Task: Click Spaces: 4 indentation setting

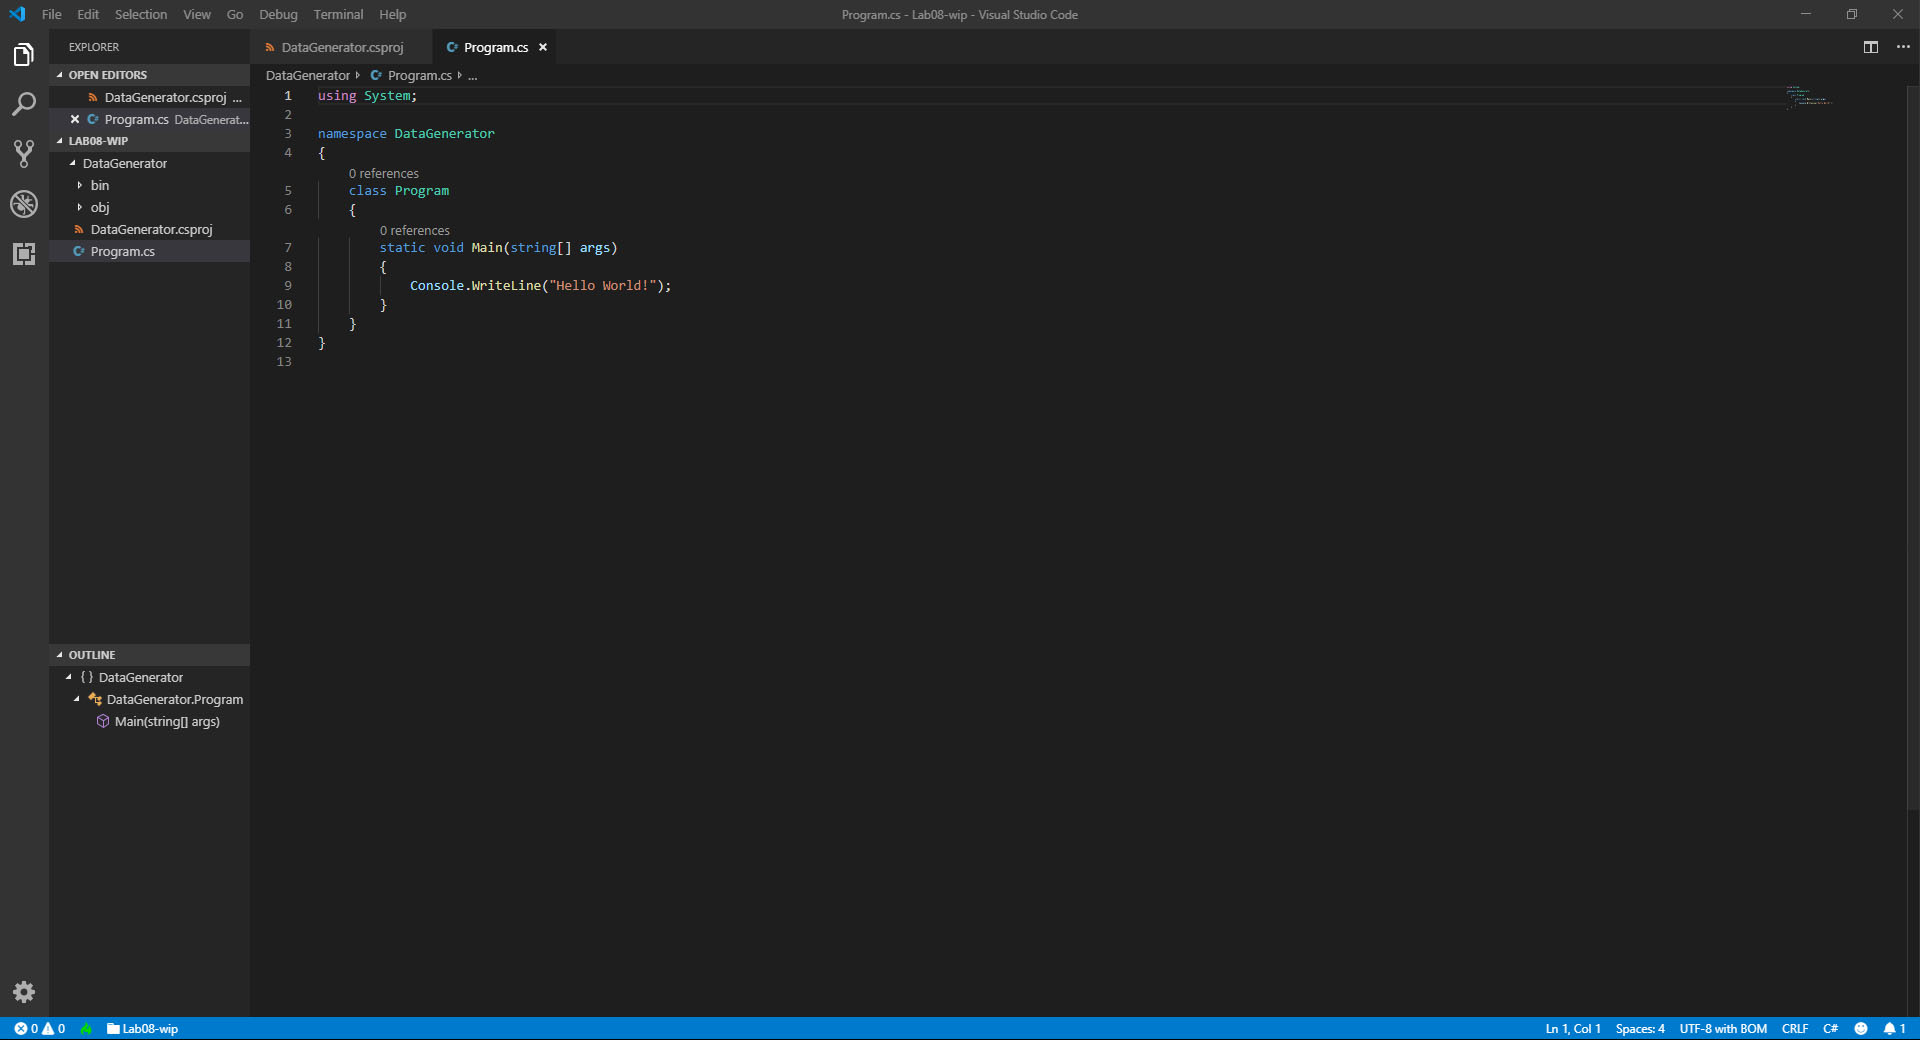Action: pyautogui.click(x=1640, y=1029)
